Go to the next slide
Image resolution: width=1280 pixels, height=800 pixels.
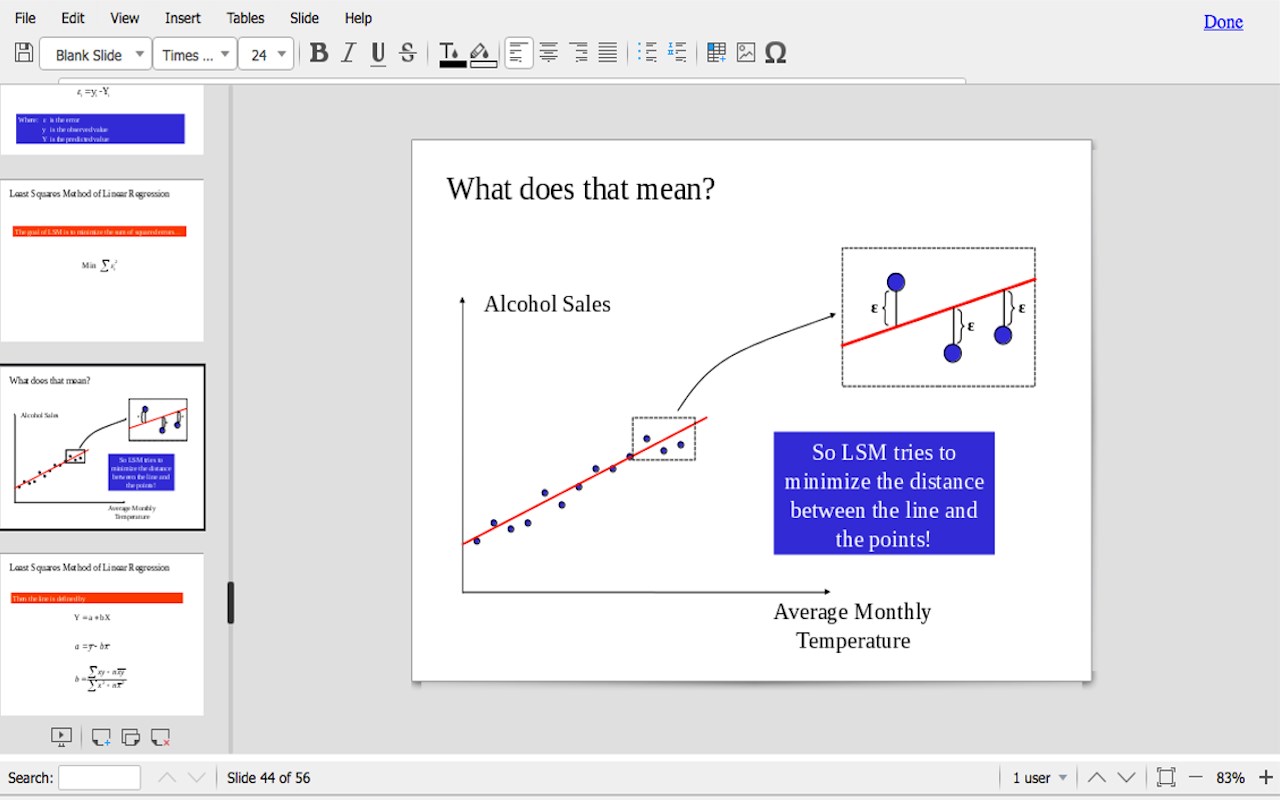(1126, 777)
